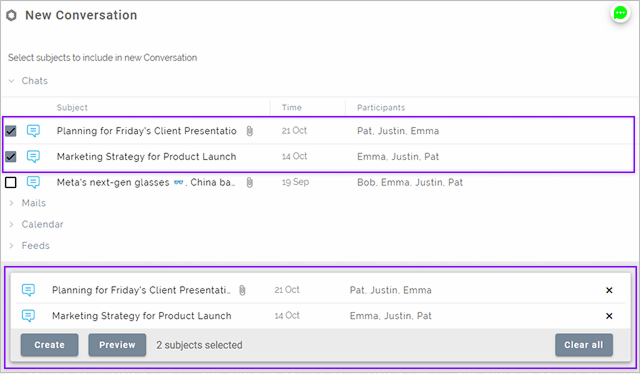
Task: Expand the Calendar section
Action: click(11, 224)
